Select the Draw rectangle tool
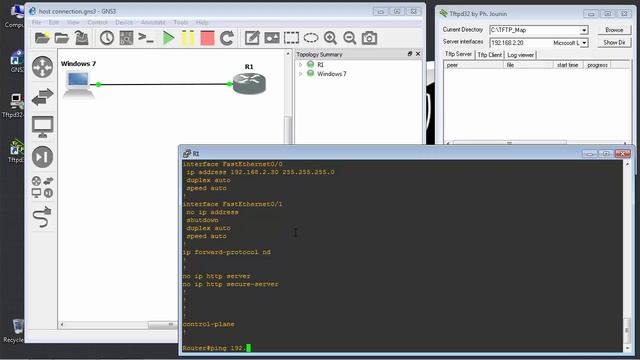Image resolution: width=640 pixels, height=360 pixels. coord(291,38)
